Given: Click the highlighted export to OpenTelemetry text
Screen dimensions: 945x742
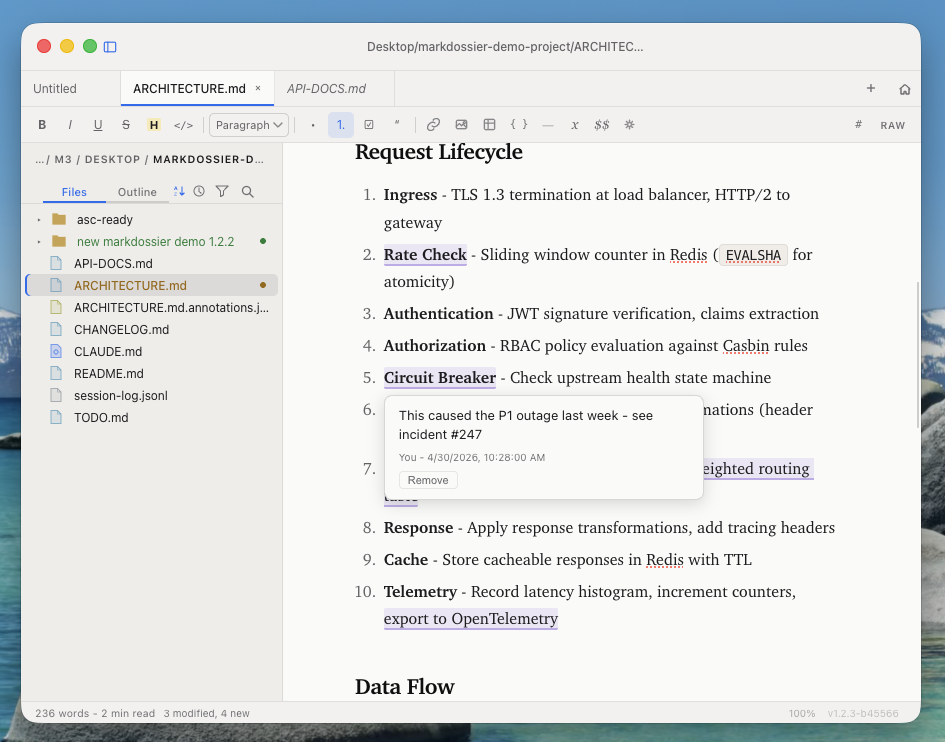Looking at the screenshot, I should coord(471,619).
